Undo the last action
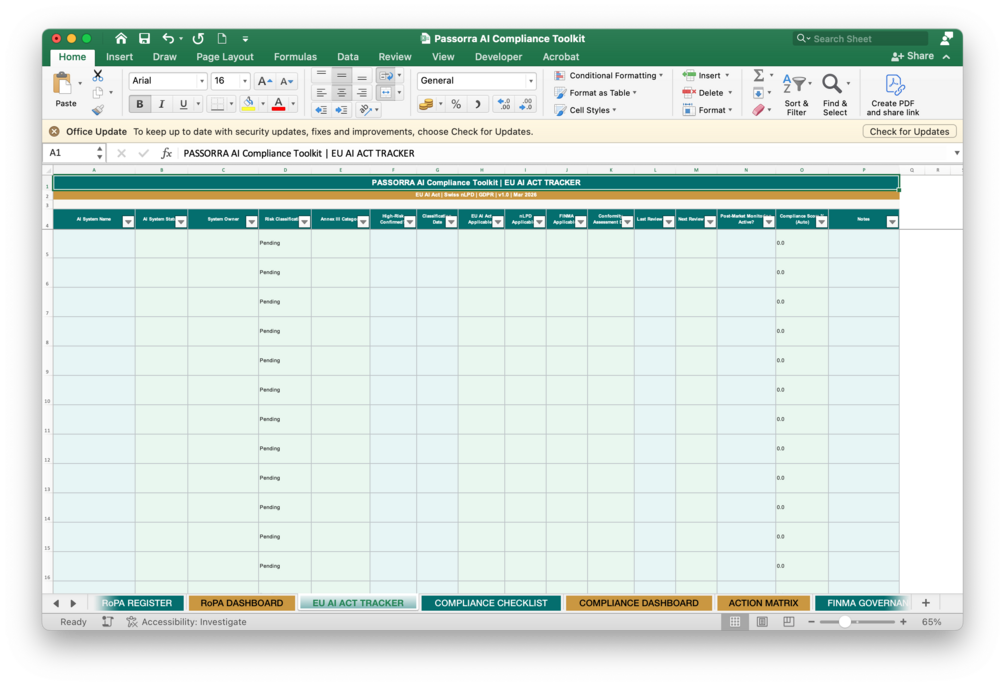Screen dimensions: 1005x686 pos(168,38)
